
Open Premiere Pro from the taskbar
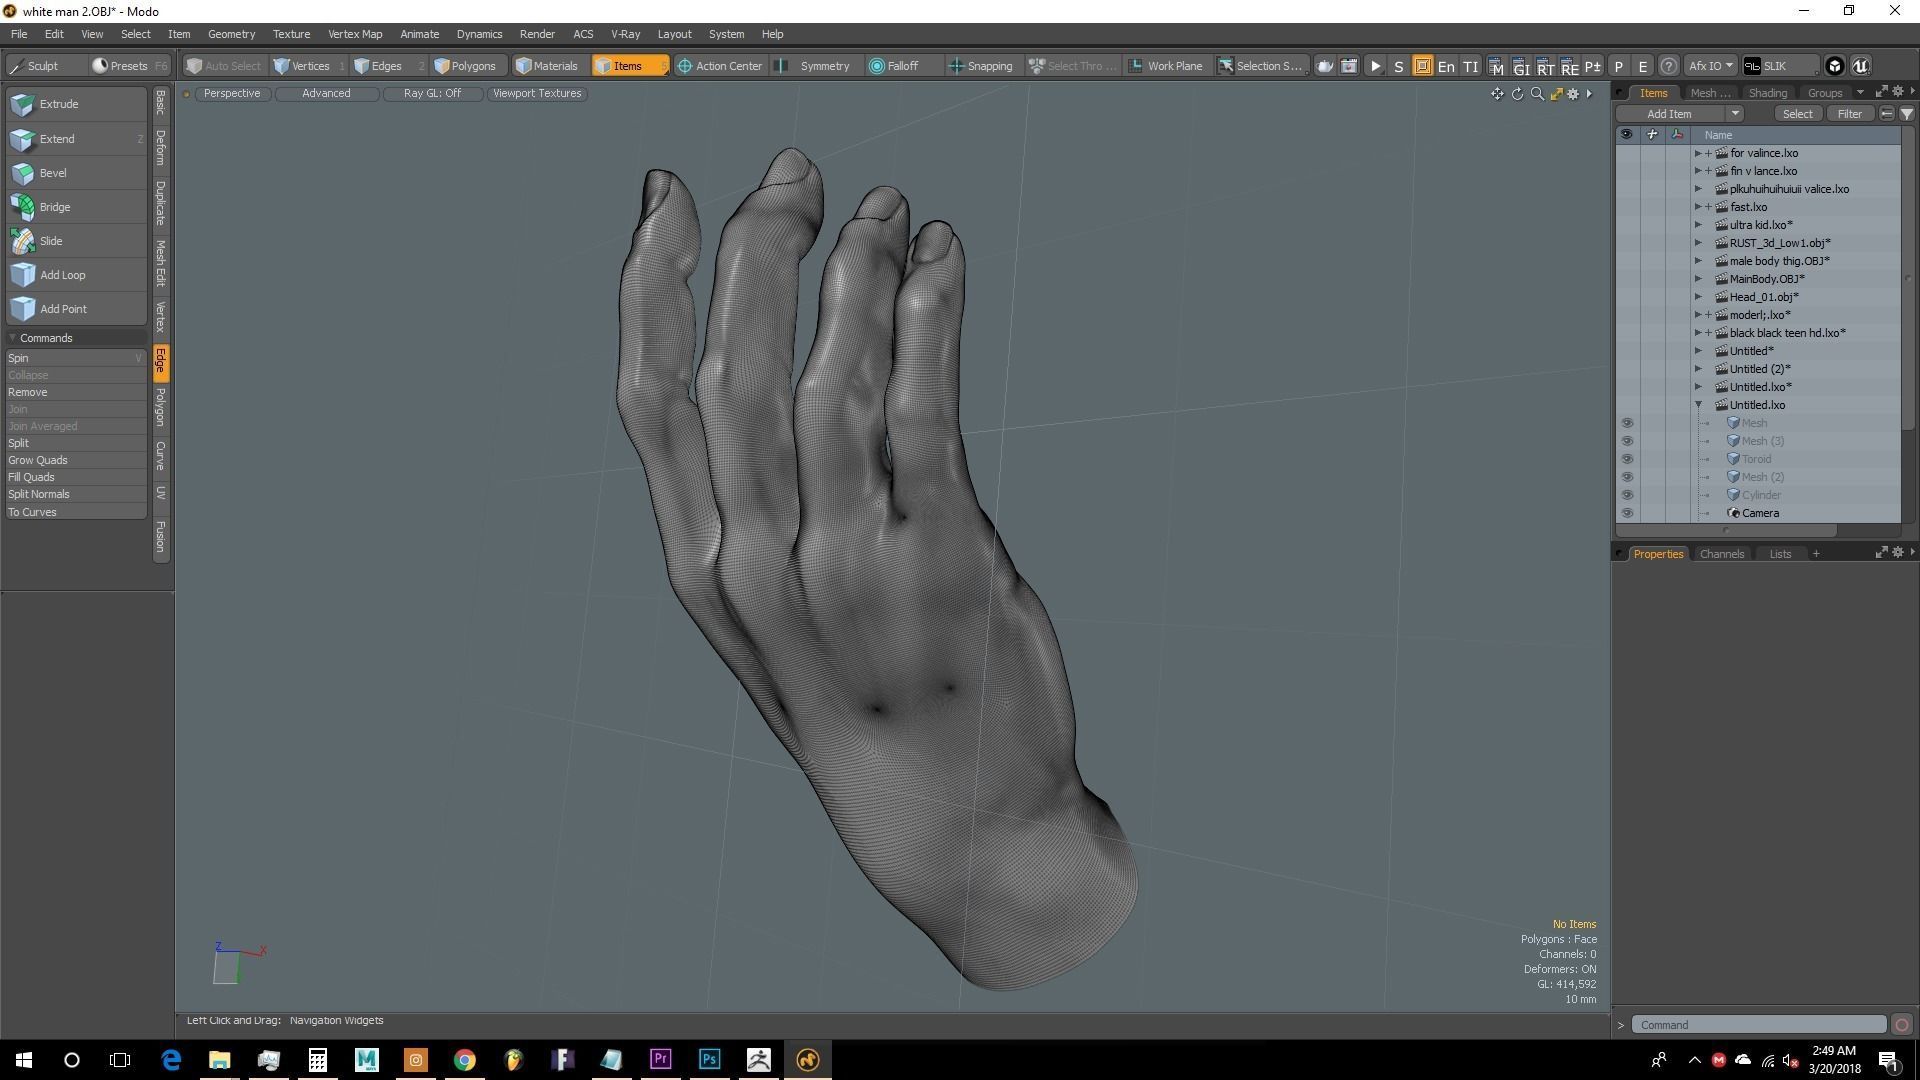tap(660, 1060)
